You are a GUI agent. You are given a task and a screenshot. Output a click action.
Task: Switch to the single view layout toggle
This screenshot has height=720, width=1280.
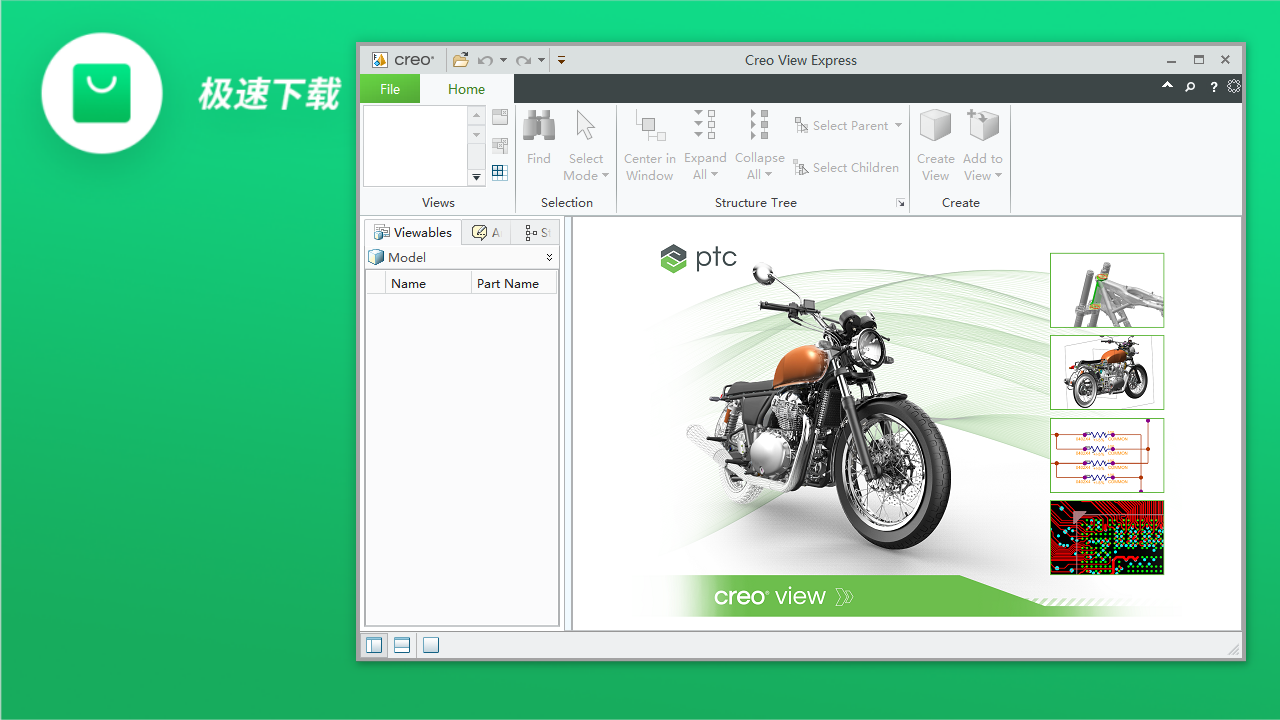click(x=430, y=645)
